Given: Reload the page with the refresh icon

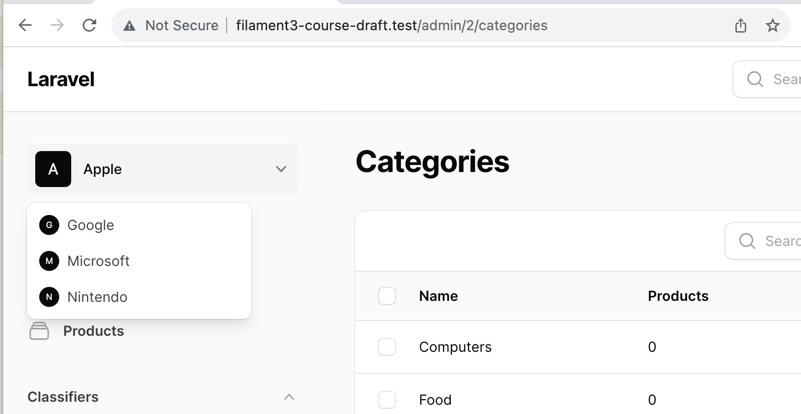Looking at the screenshot, I should click(x=89, y=25).
